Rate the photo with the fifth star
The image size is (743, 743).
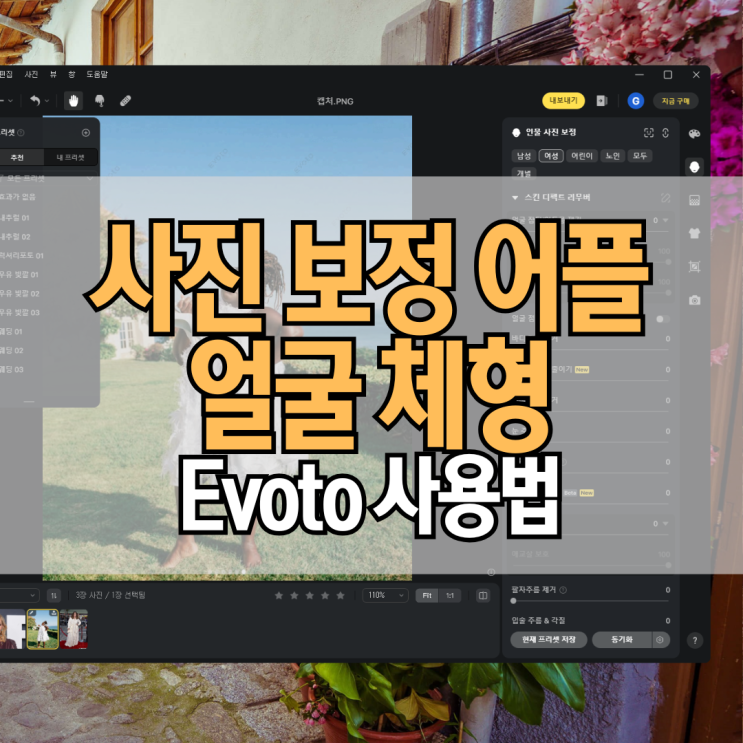tap(340, 595)
